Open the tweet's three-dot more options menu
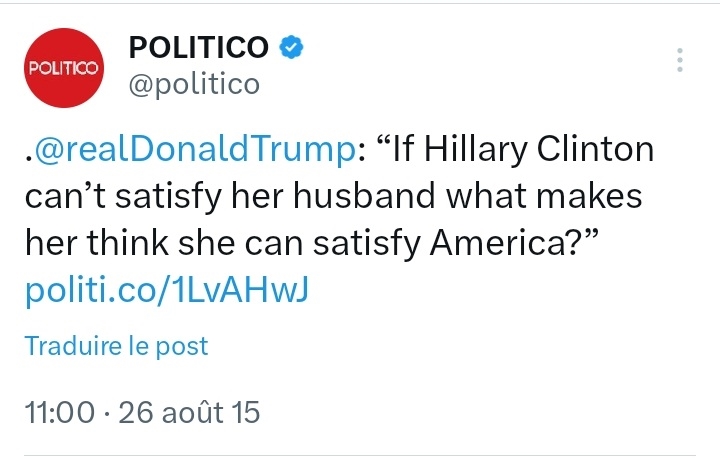This screenshot has width=720, height=458. 680,60
